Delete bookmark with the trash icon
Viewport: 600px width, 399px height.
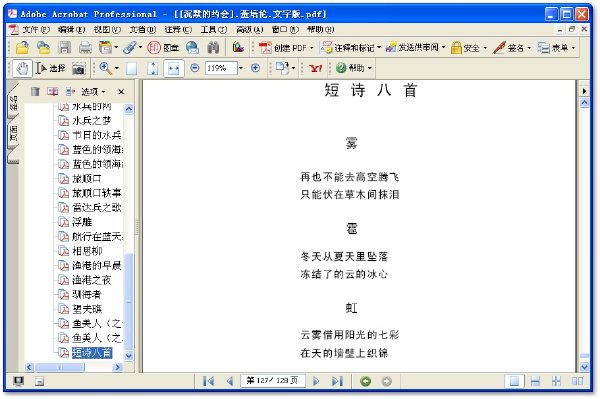(x=35, y=91)
